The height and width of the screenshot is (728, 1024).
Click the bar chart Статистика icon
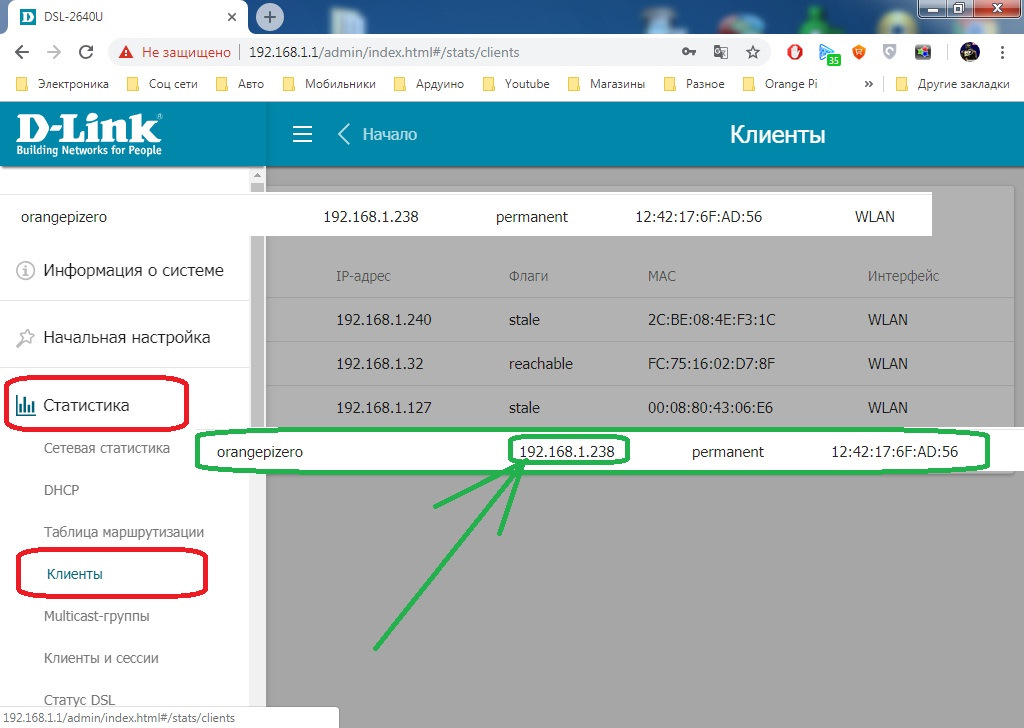[25, 405]
